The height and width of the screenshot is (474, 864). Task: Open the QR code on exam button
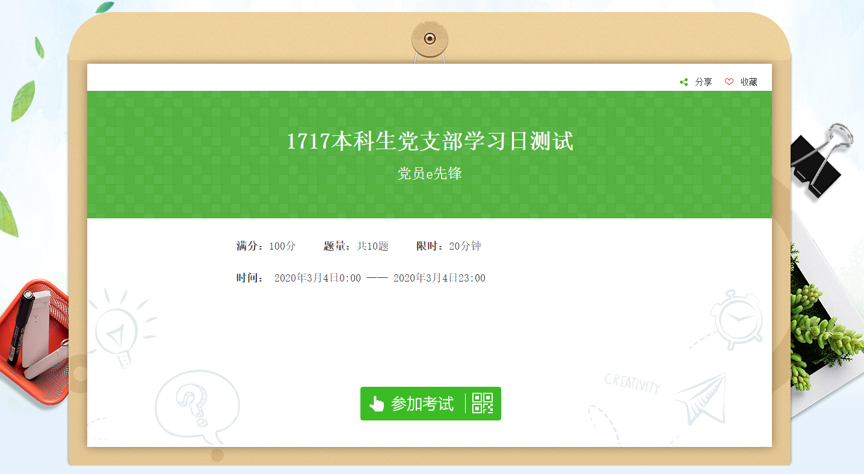tap(483, 403)
